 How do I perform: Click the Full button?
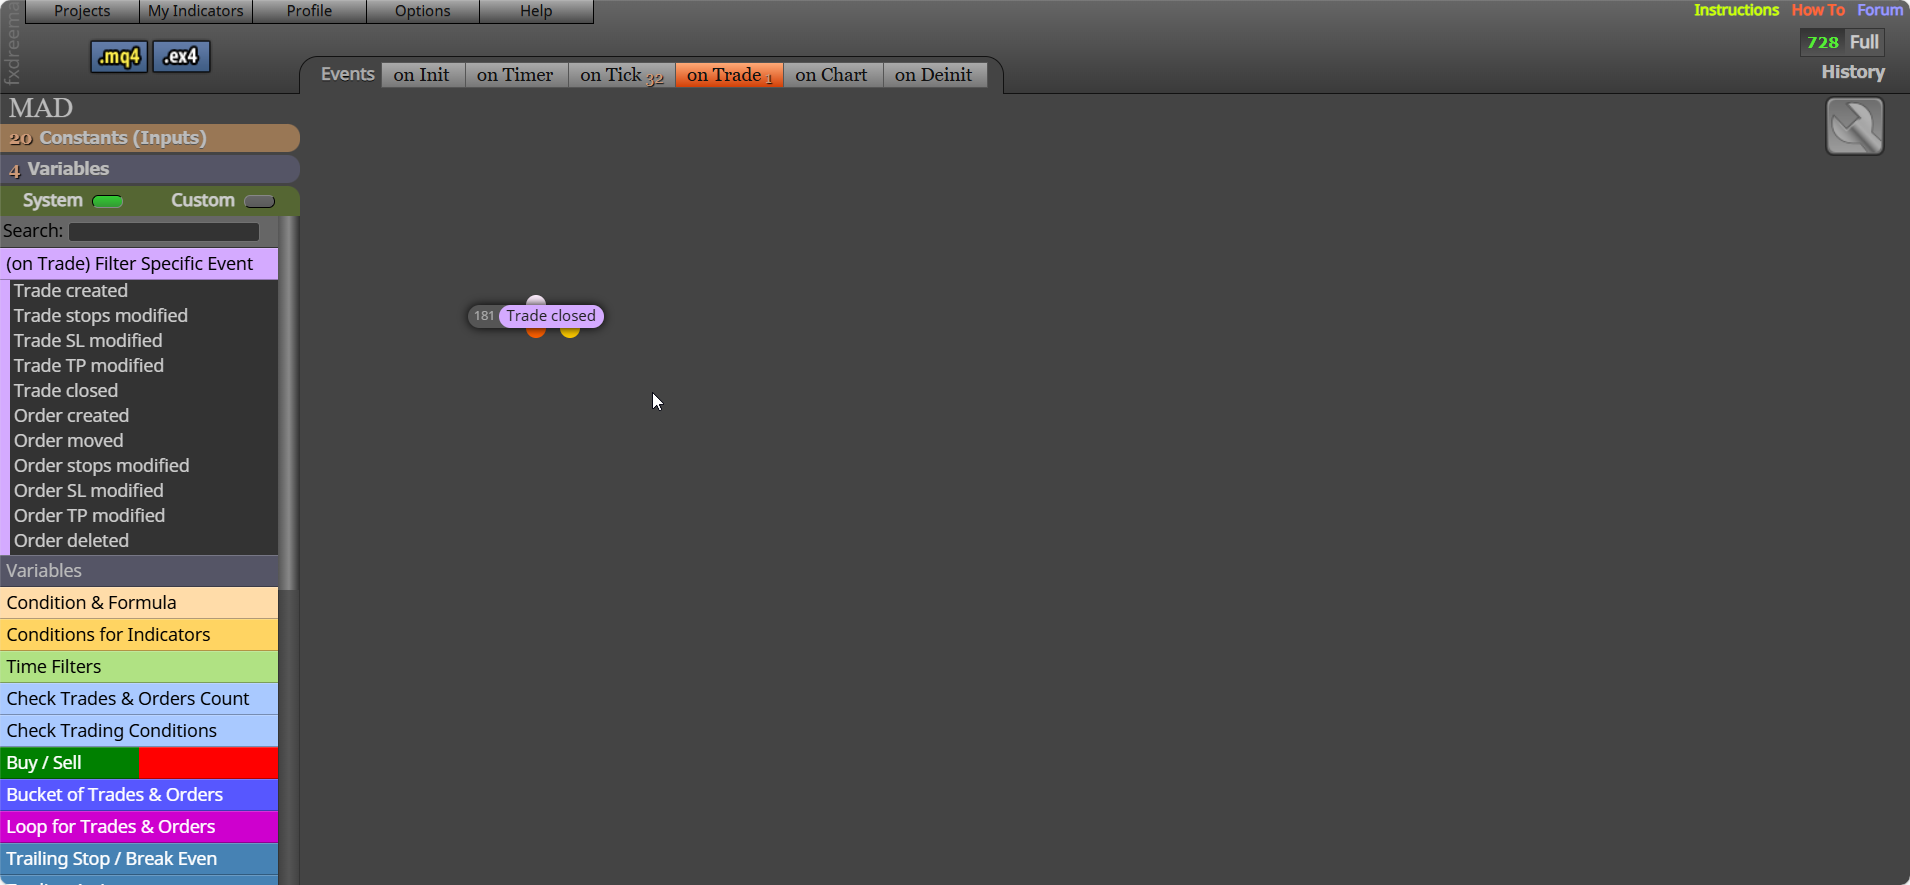click(1864, 42)
